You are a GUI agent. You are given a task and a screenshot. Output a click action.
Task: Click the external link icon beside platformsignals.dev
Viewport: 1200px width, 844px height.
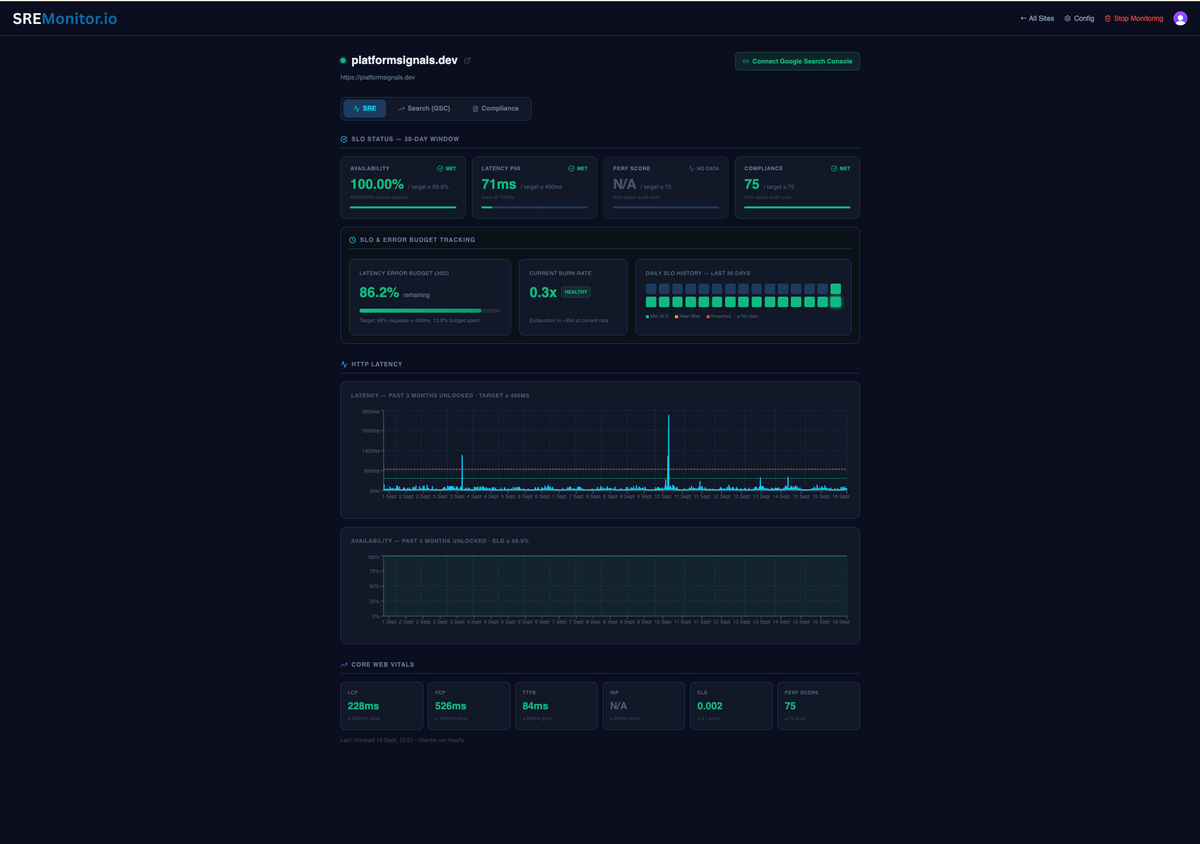(x=467, y=61)
